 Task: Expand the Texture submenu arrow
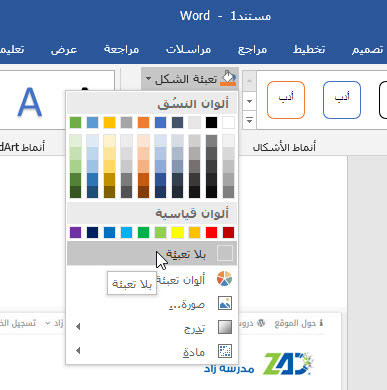click(78, 351)
